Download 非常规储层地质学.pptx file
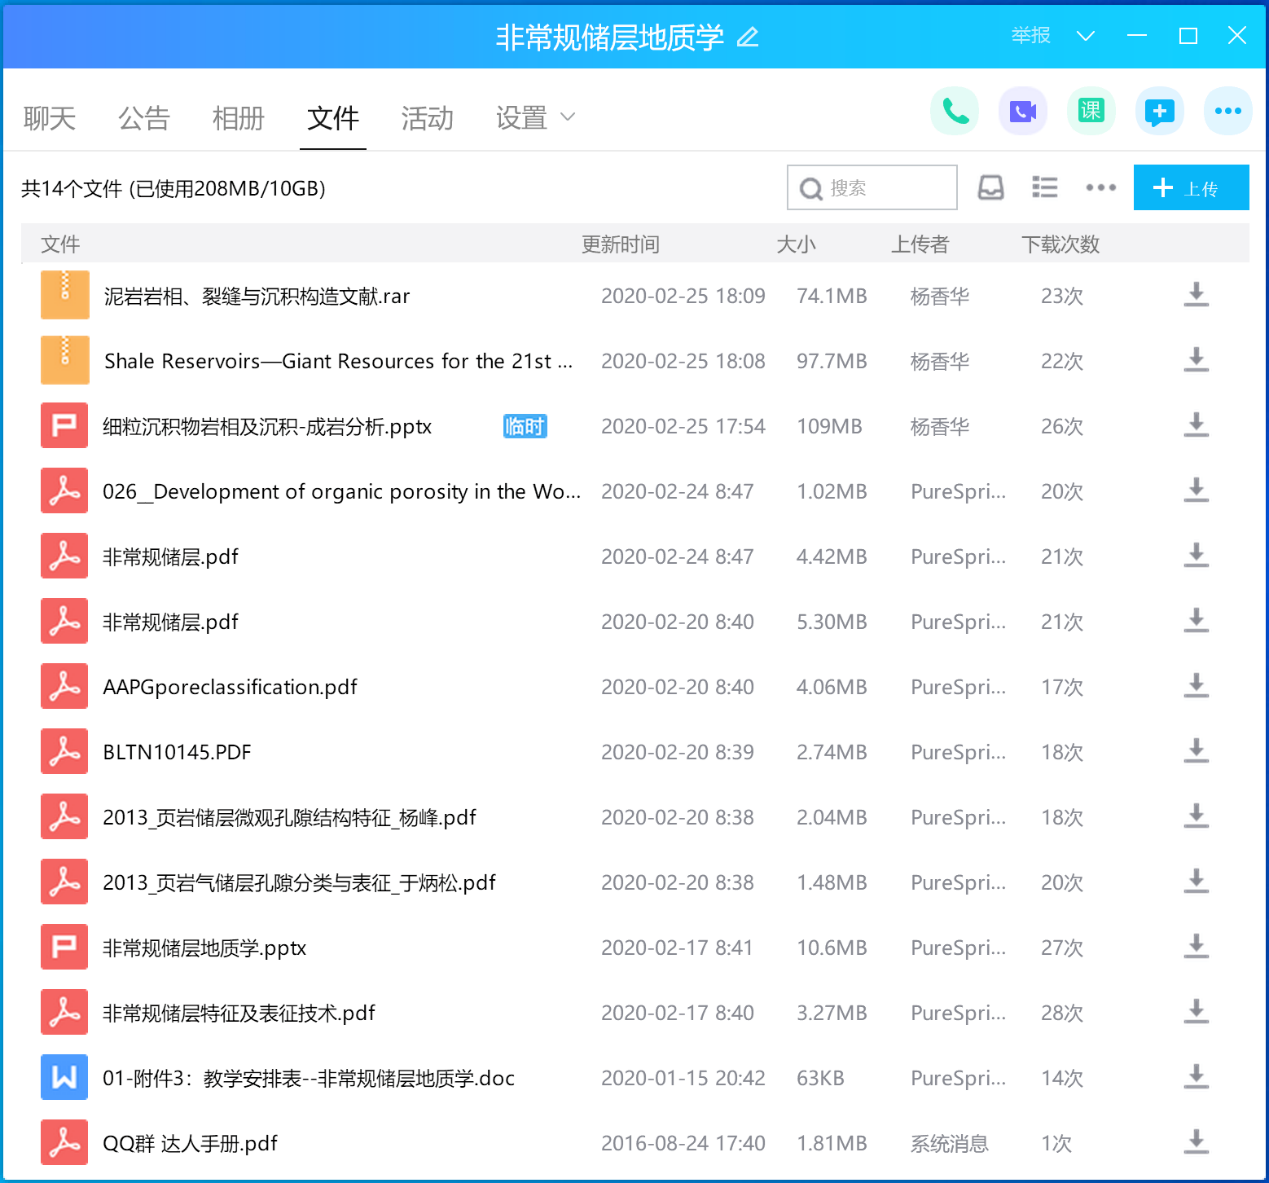Image resolution: width=1269 pixels, height=1183 pixels. [x=1196, y=947]
